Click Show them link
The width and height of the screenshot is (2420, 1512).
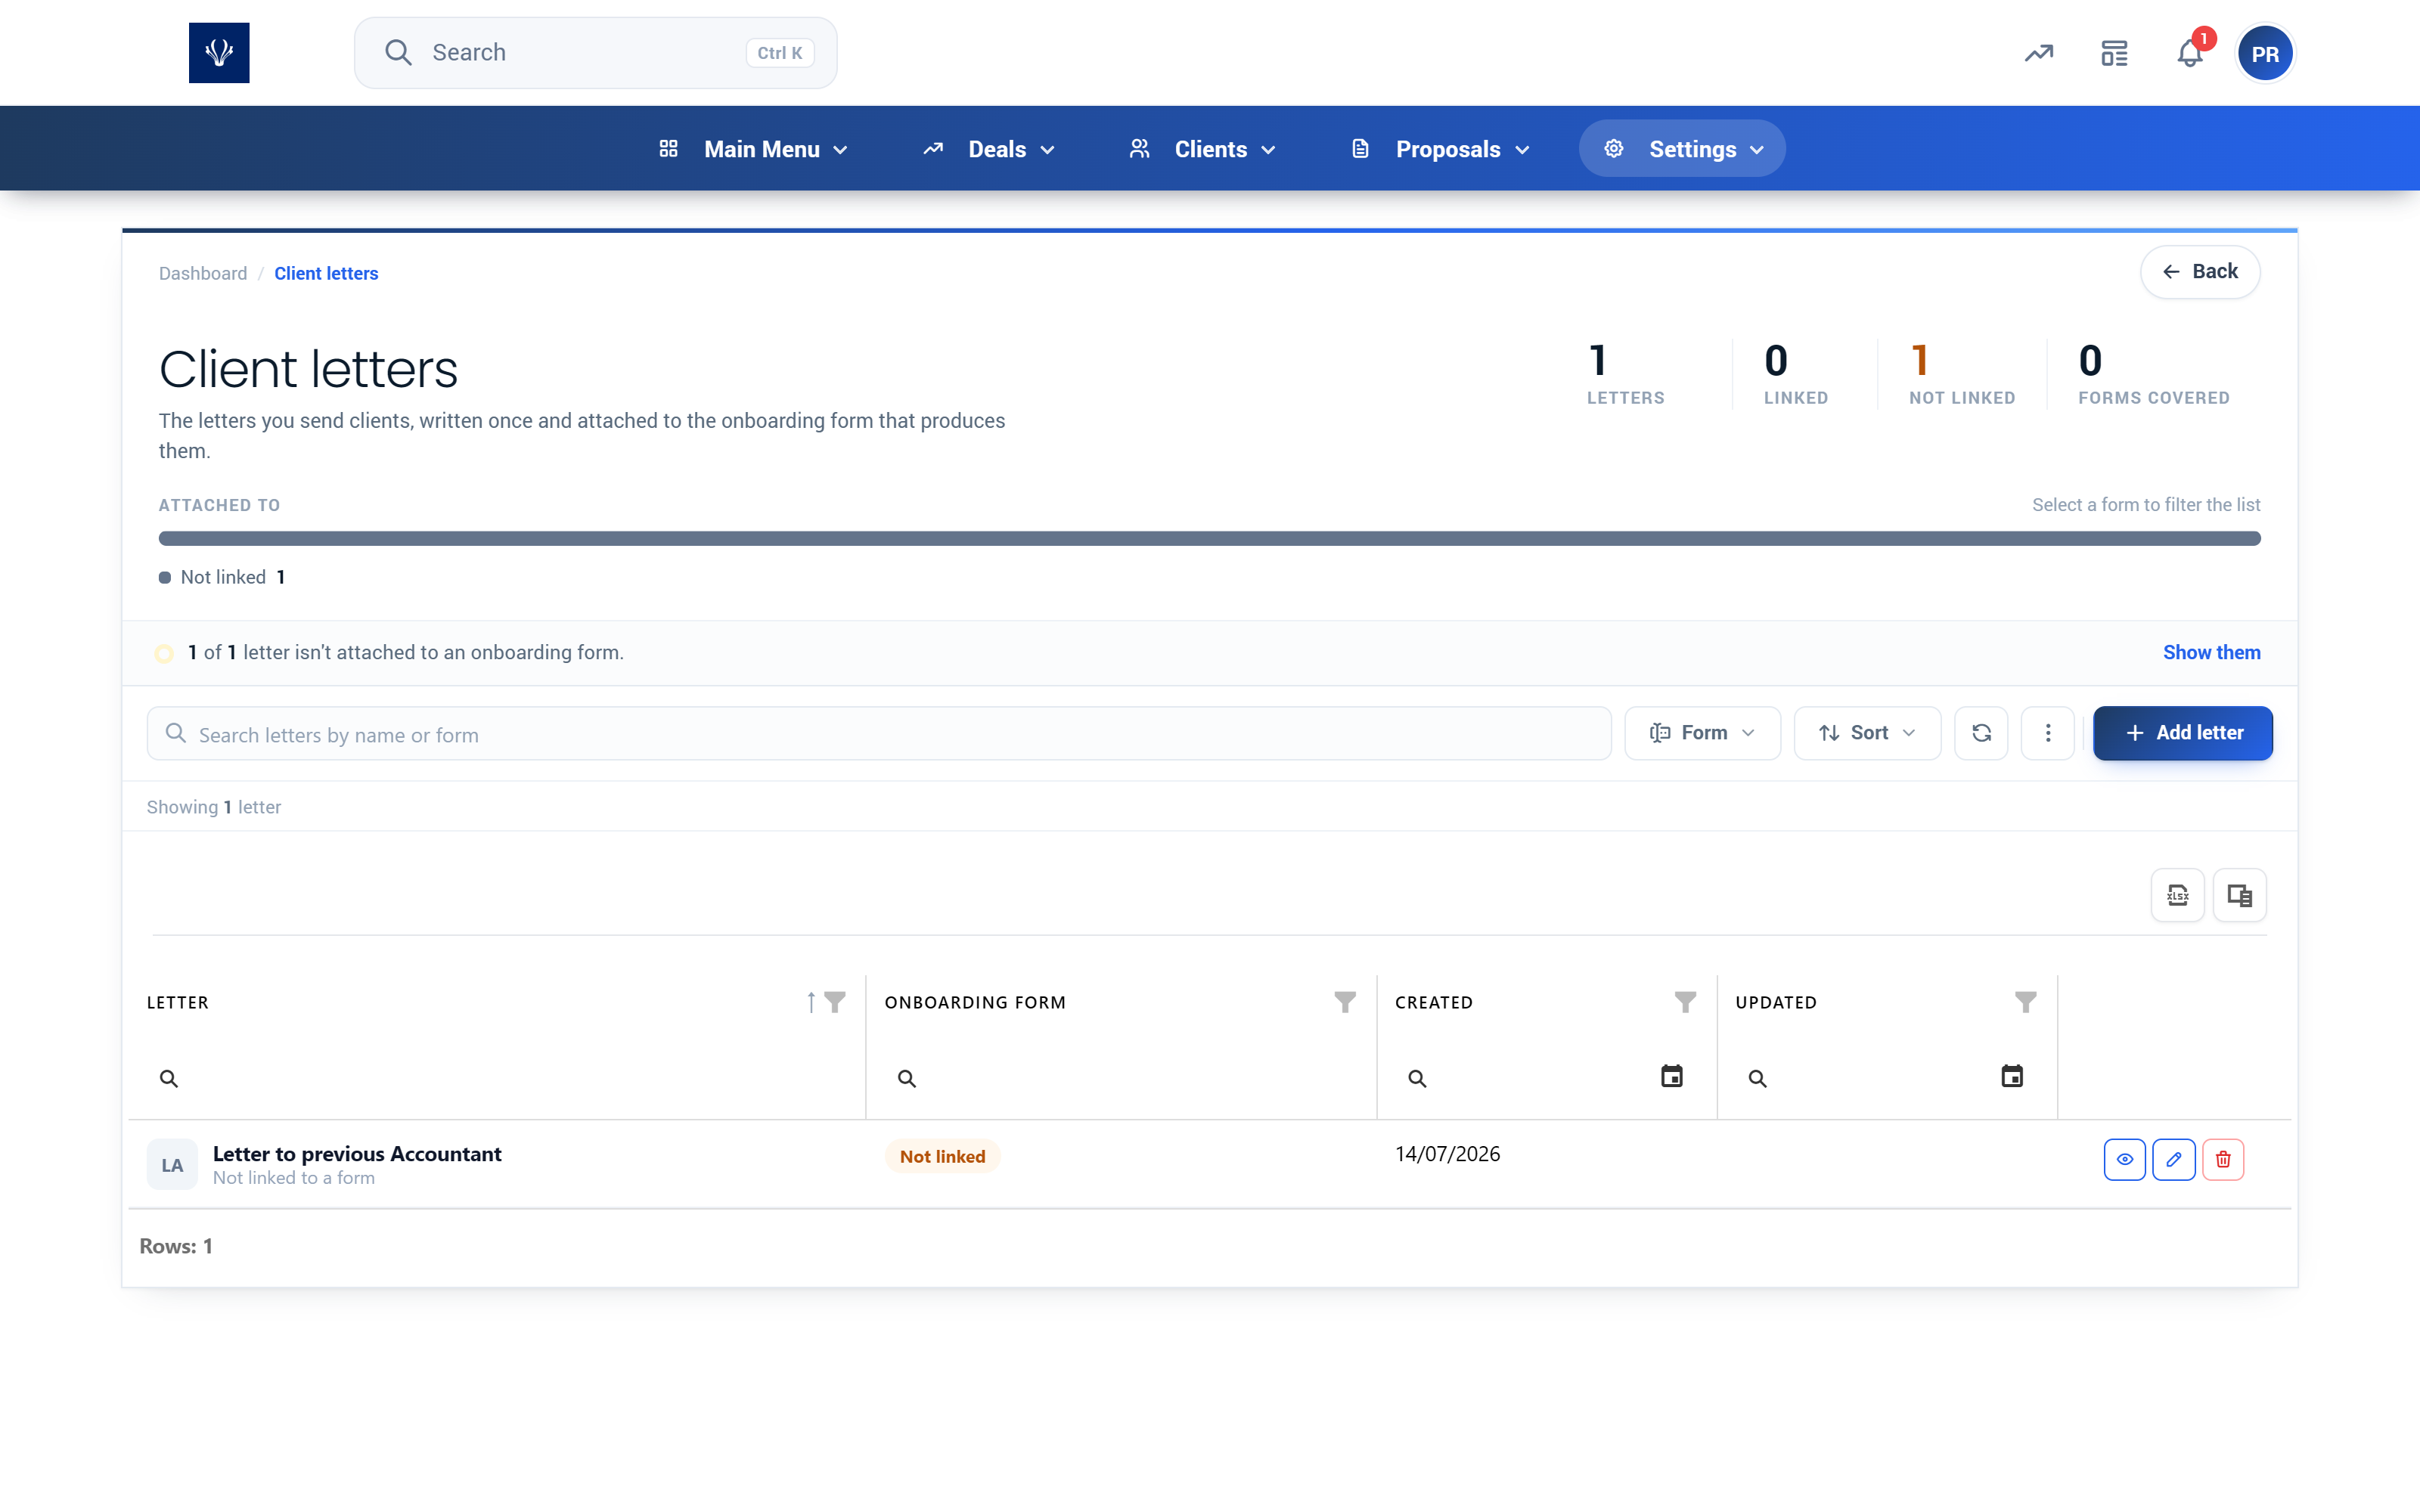tap(2211, 652)
